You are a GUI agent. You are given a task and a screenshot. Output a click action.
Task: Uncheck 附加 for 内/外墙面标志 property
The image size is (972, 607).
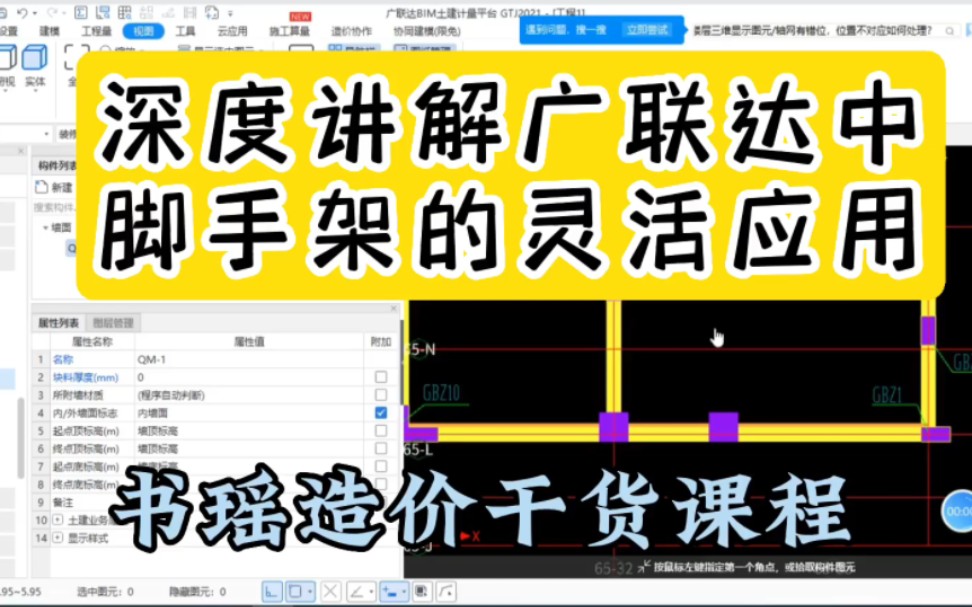pos(379,412)
